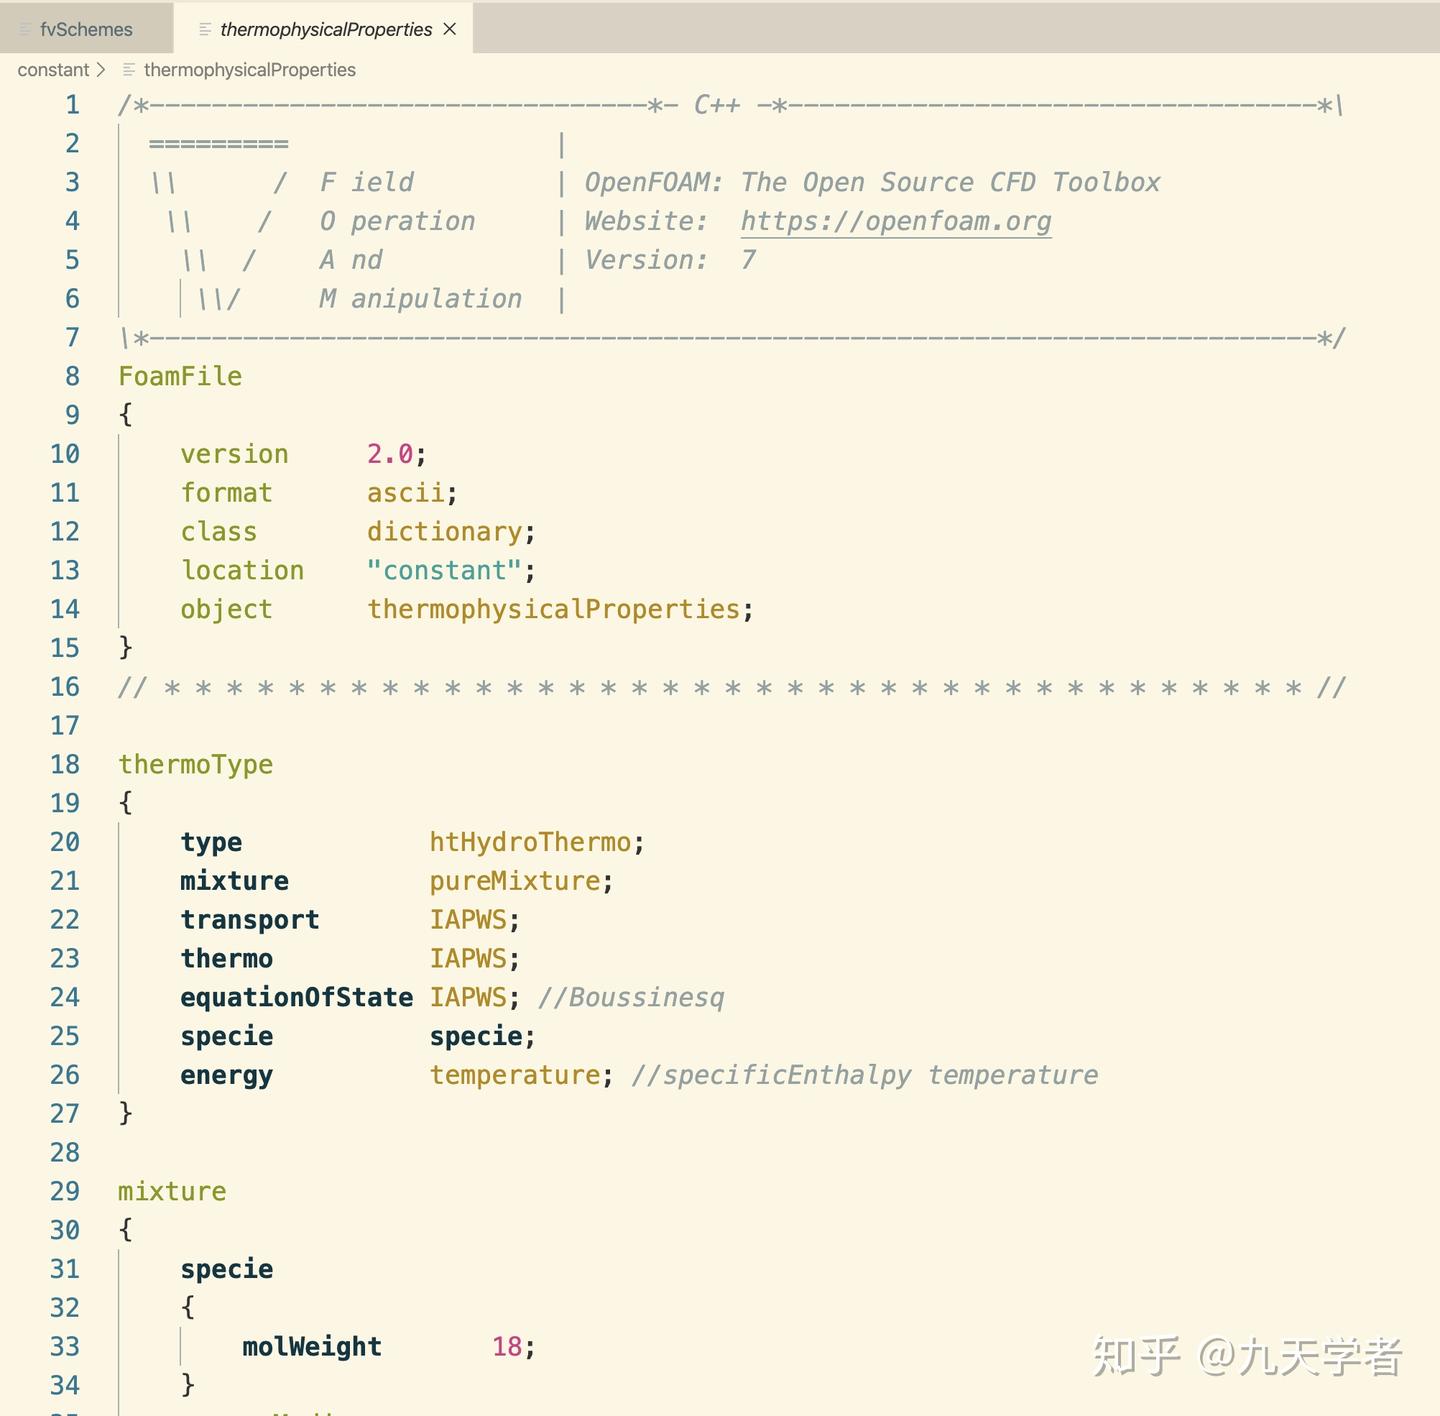Screen dimensions: 1440x1416
Task: Click the pureMixture value
Action: pos(515,881)
